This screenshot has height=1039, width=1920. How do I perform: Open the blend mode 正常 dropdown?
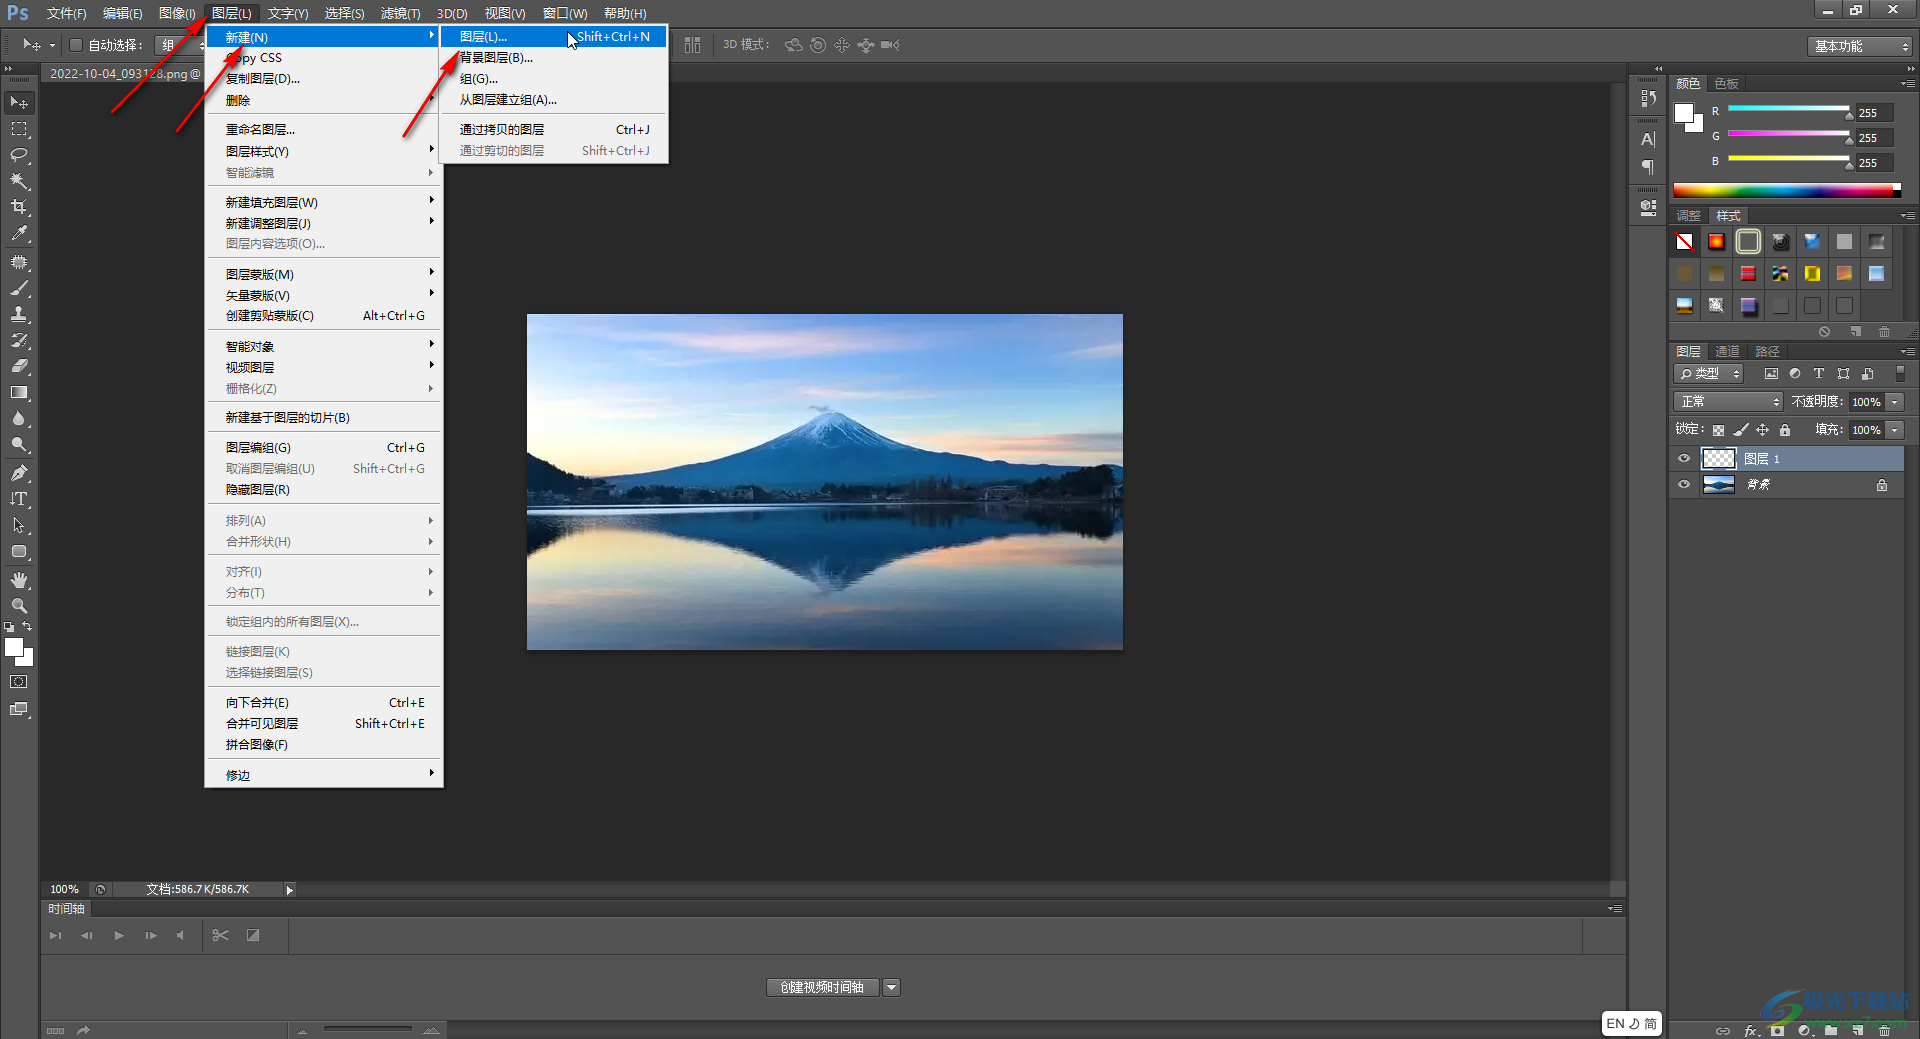coord(1728,402)
